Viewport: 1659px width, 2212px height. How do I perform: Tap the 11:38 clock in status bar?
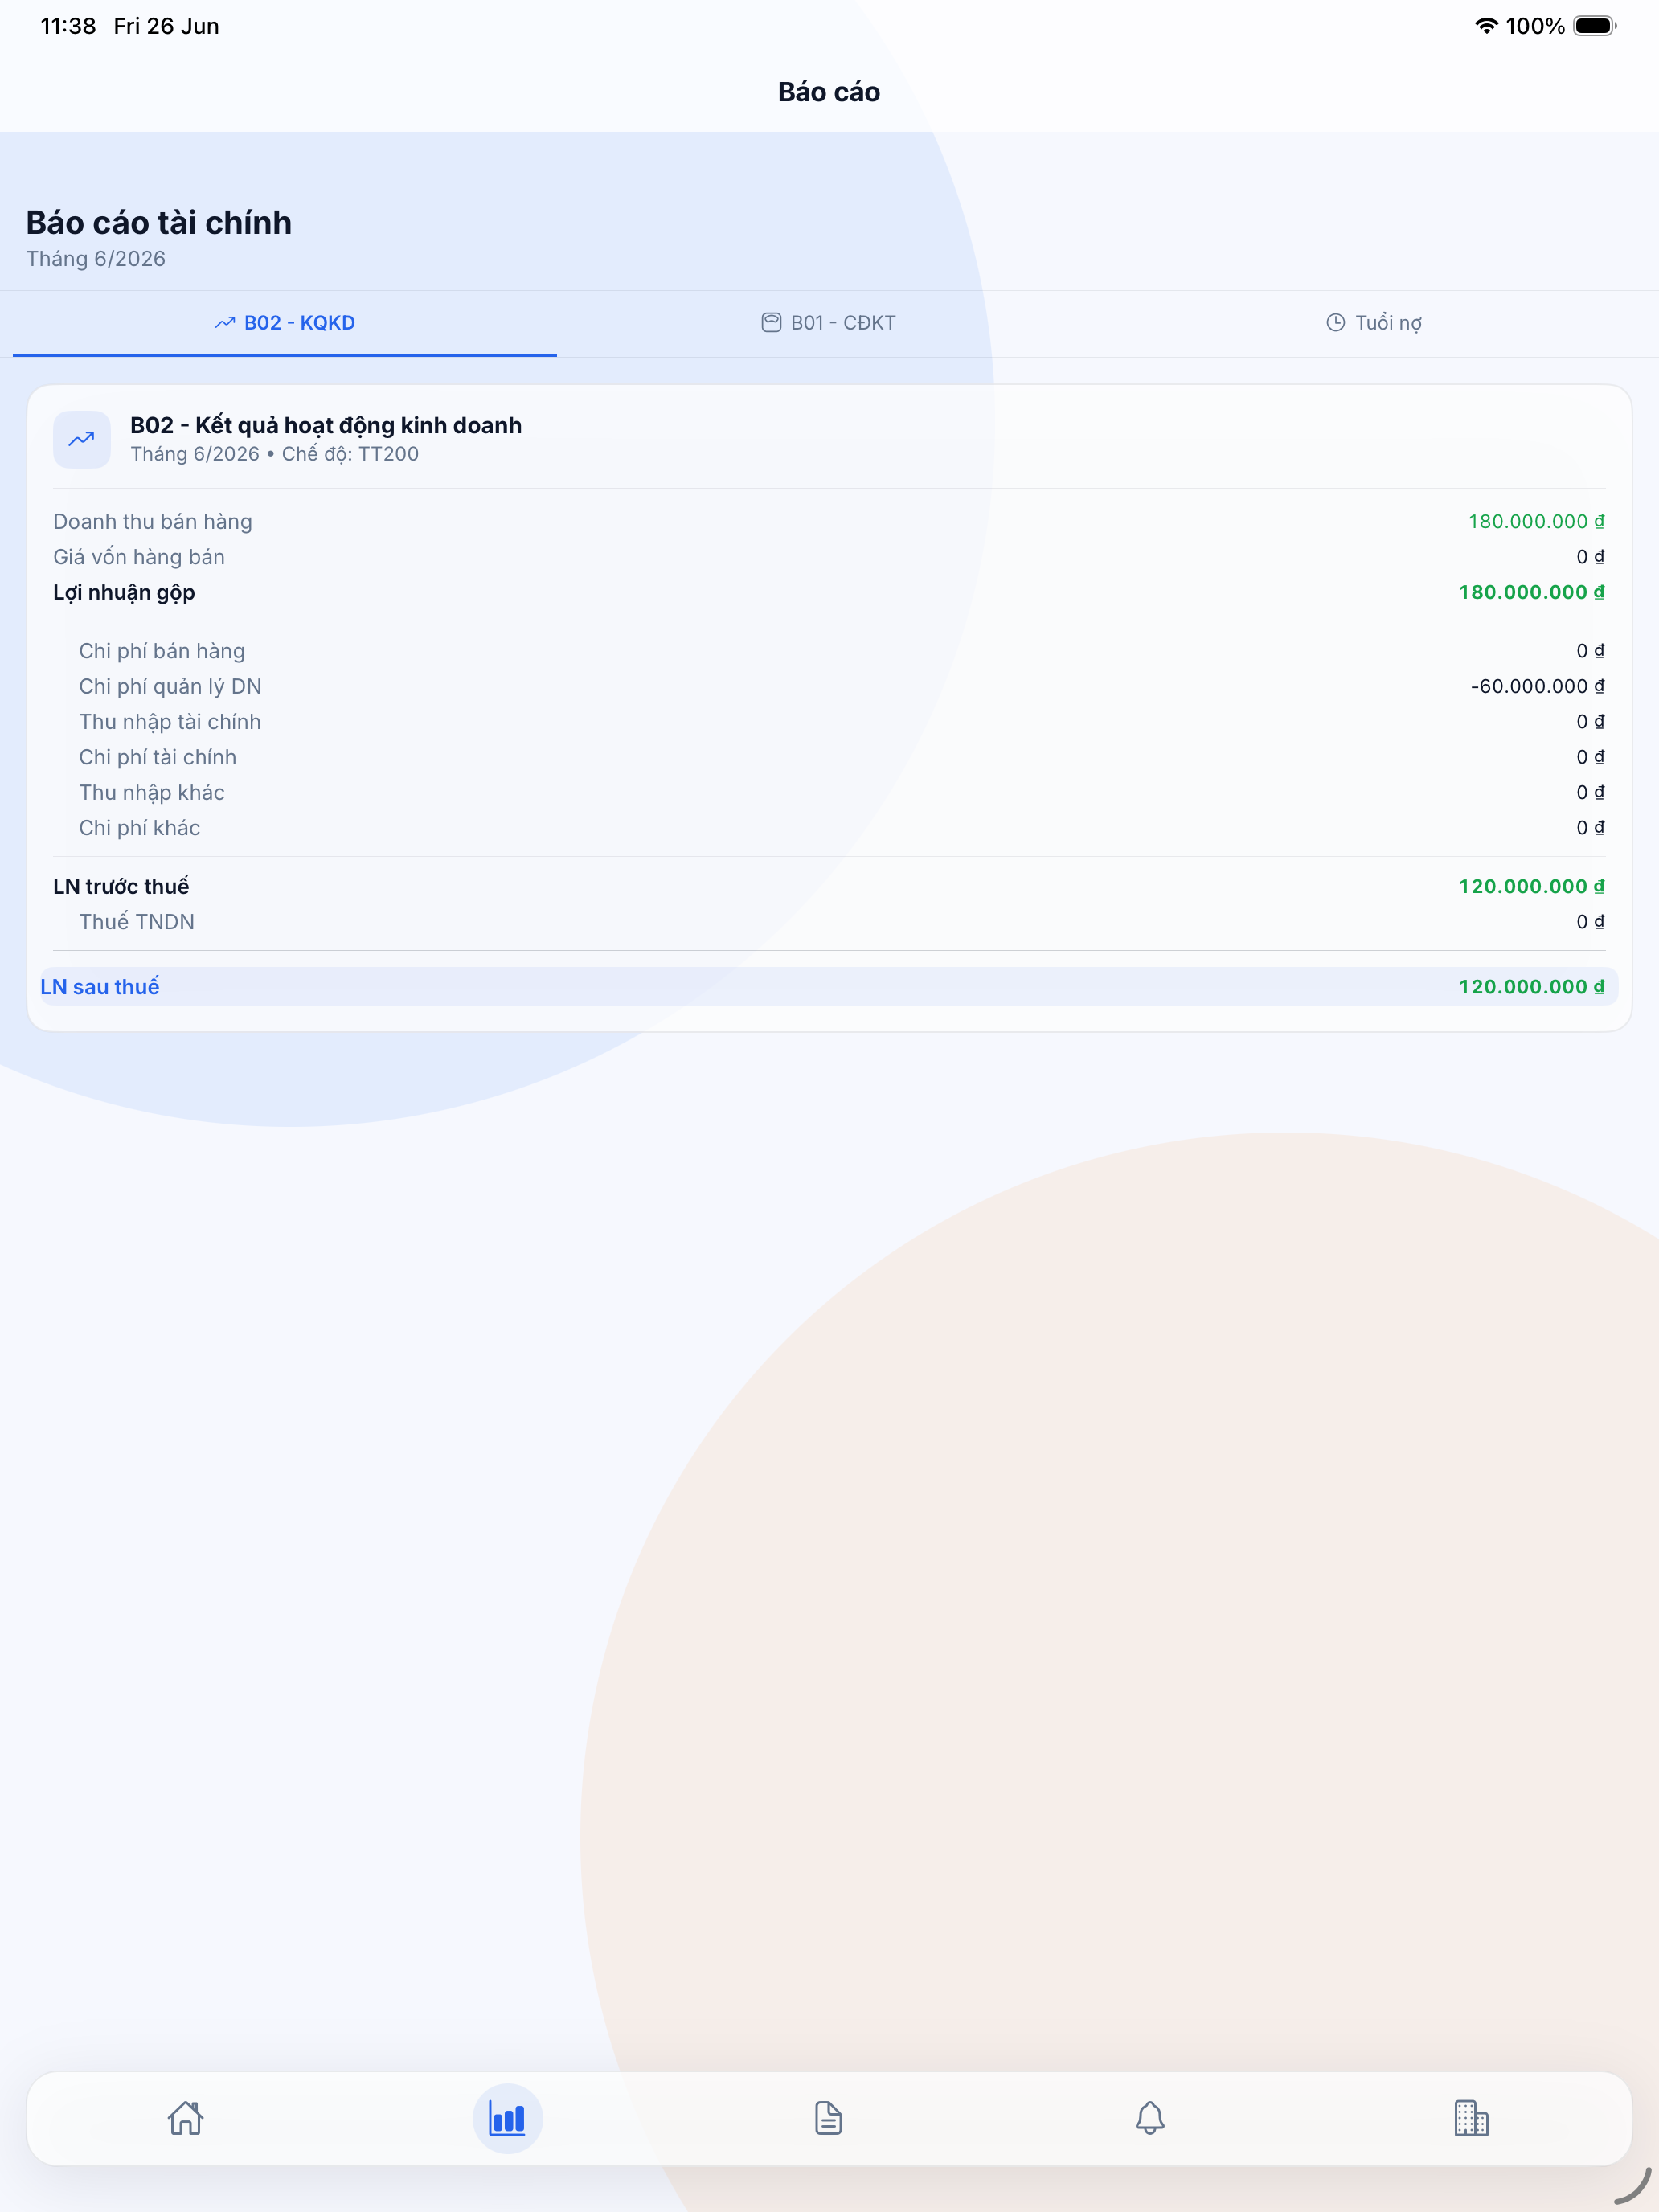[x=68, y=26]
